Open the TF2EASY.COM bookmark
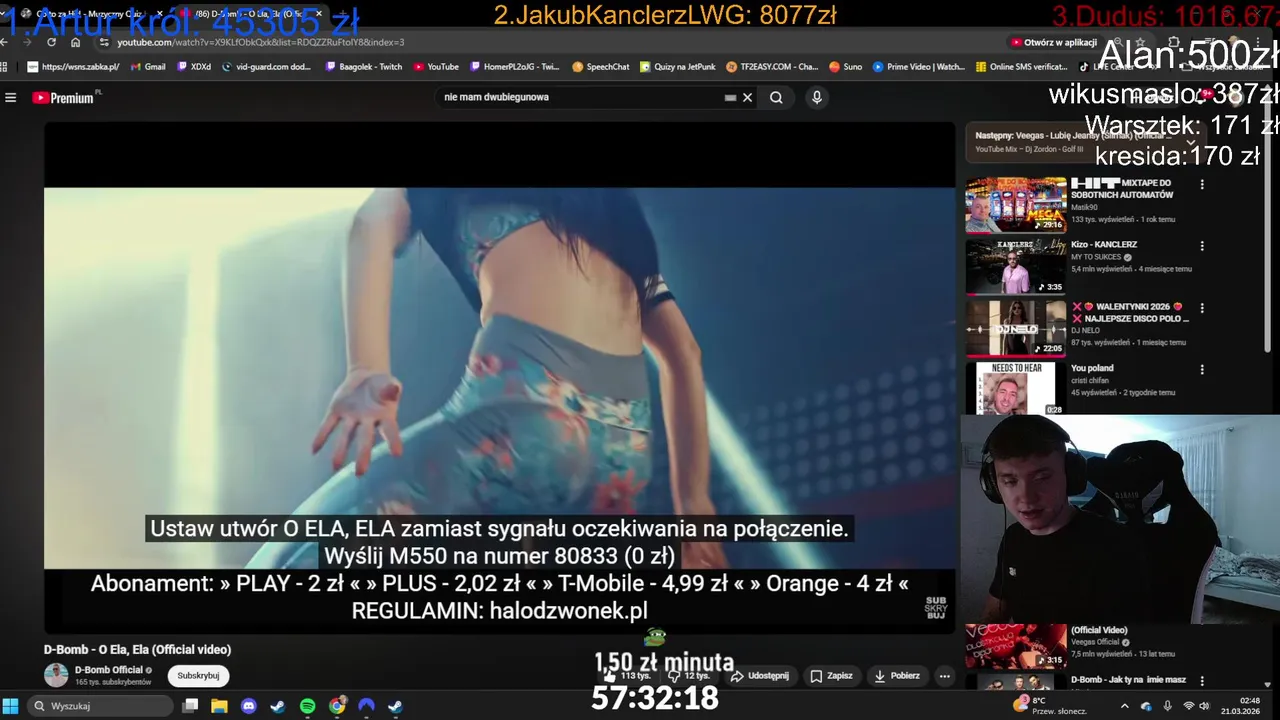This screenshot has width=1280, height=720. tap(773, 67)
